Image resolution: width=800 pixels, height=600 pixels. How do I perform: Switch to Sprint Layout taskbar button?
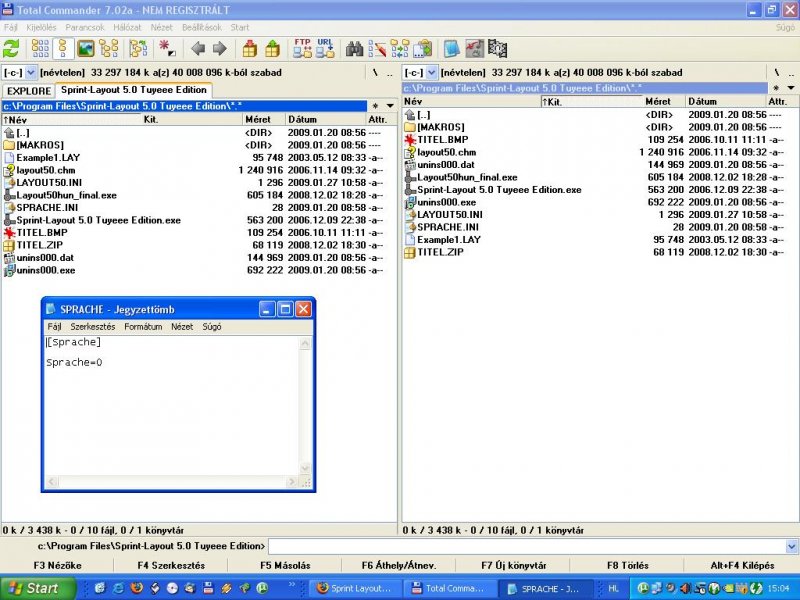click(356, 588)
